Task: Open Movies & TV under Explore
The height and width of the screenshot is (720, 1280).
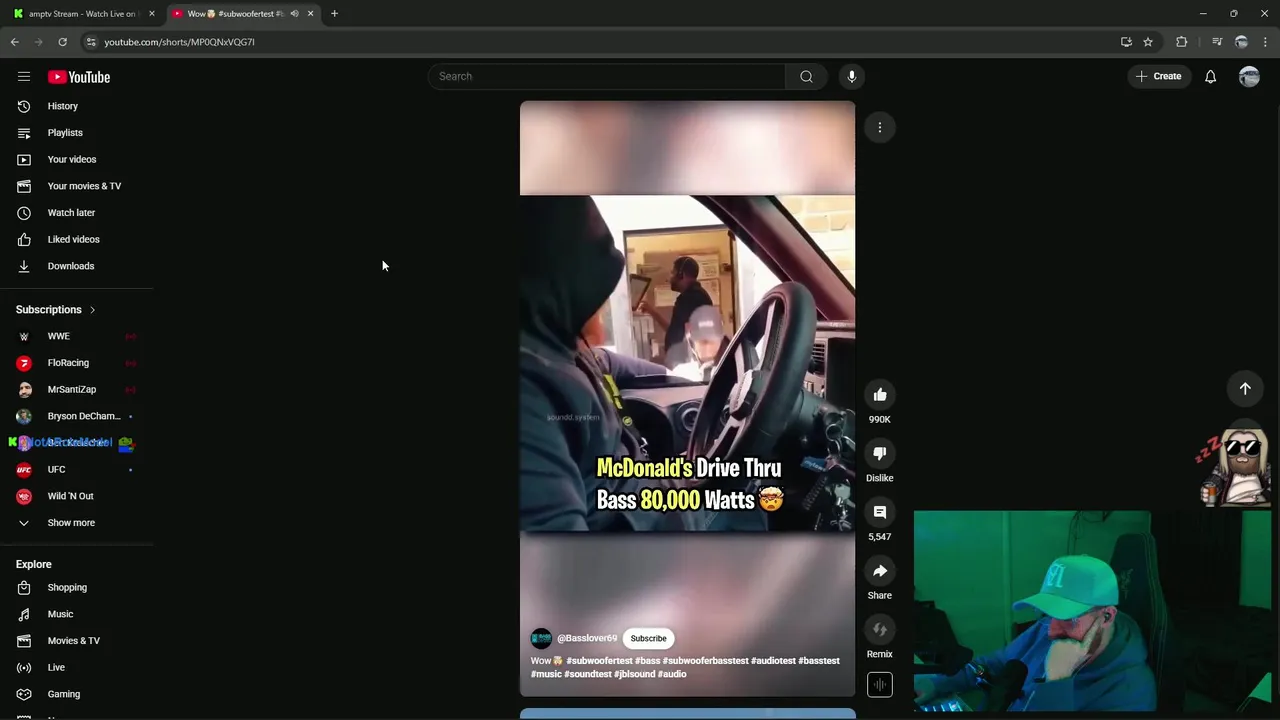Action: pyautogui.click(x=76, y=641)
